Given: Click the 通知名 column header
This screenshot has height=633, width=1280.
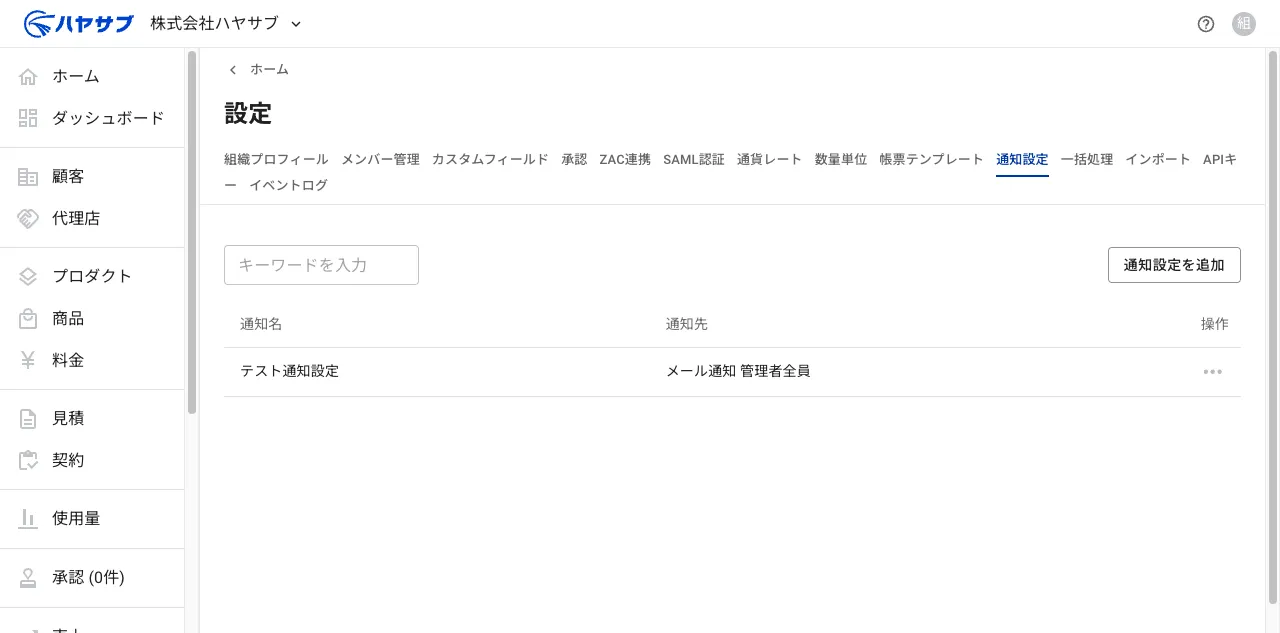Looking at the screenshot, I should pyautogui.click(x=261, y=324).
